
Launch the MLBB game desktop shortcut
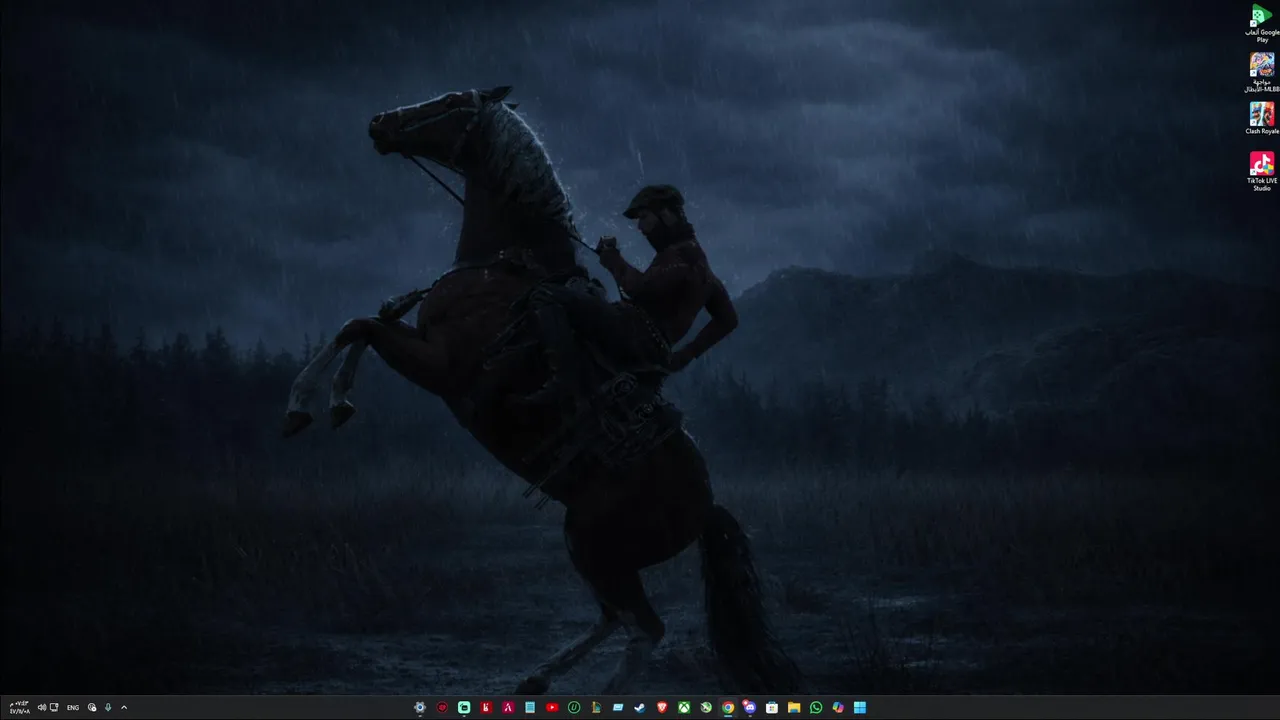(1262, 72)
